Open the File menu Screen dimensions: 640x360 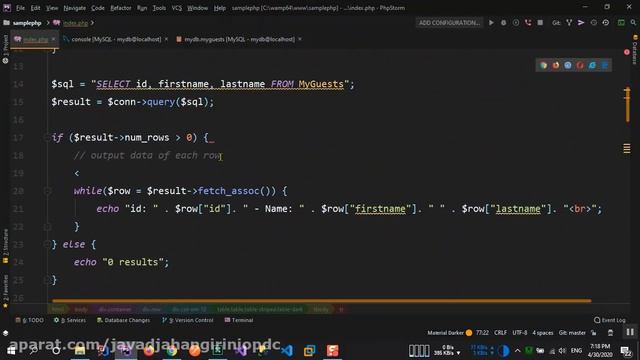20,8
